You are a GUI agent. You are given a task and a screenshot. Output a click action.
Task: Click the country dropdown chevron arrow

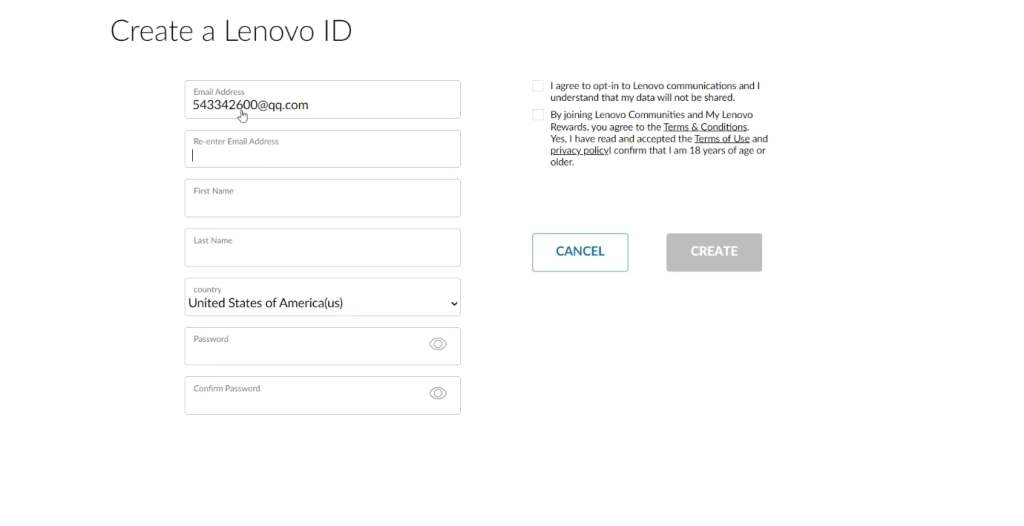coord(454,304)
